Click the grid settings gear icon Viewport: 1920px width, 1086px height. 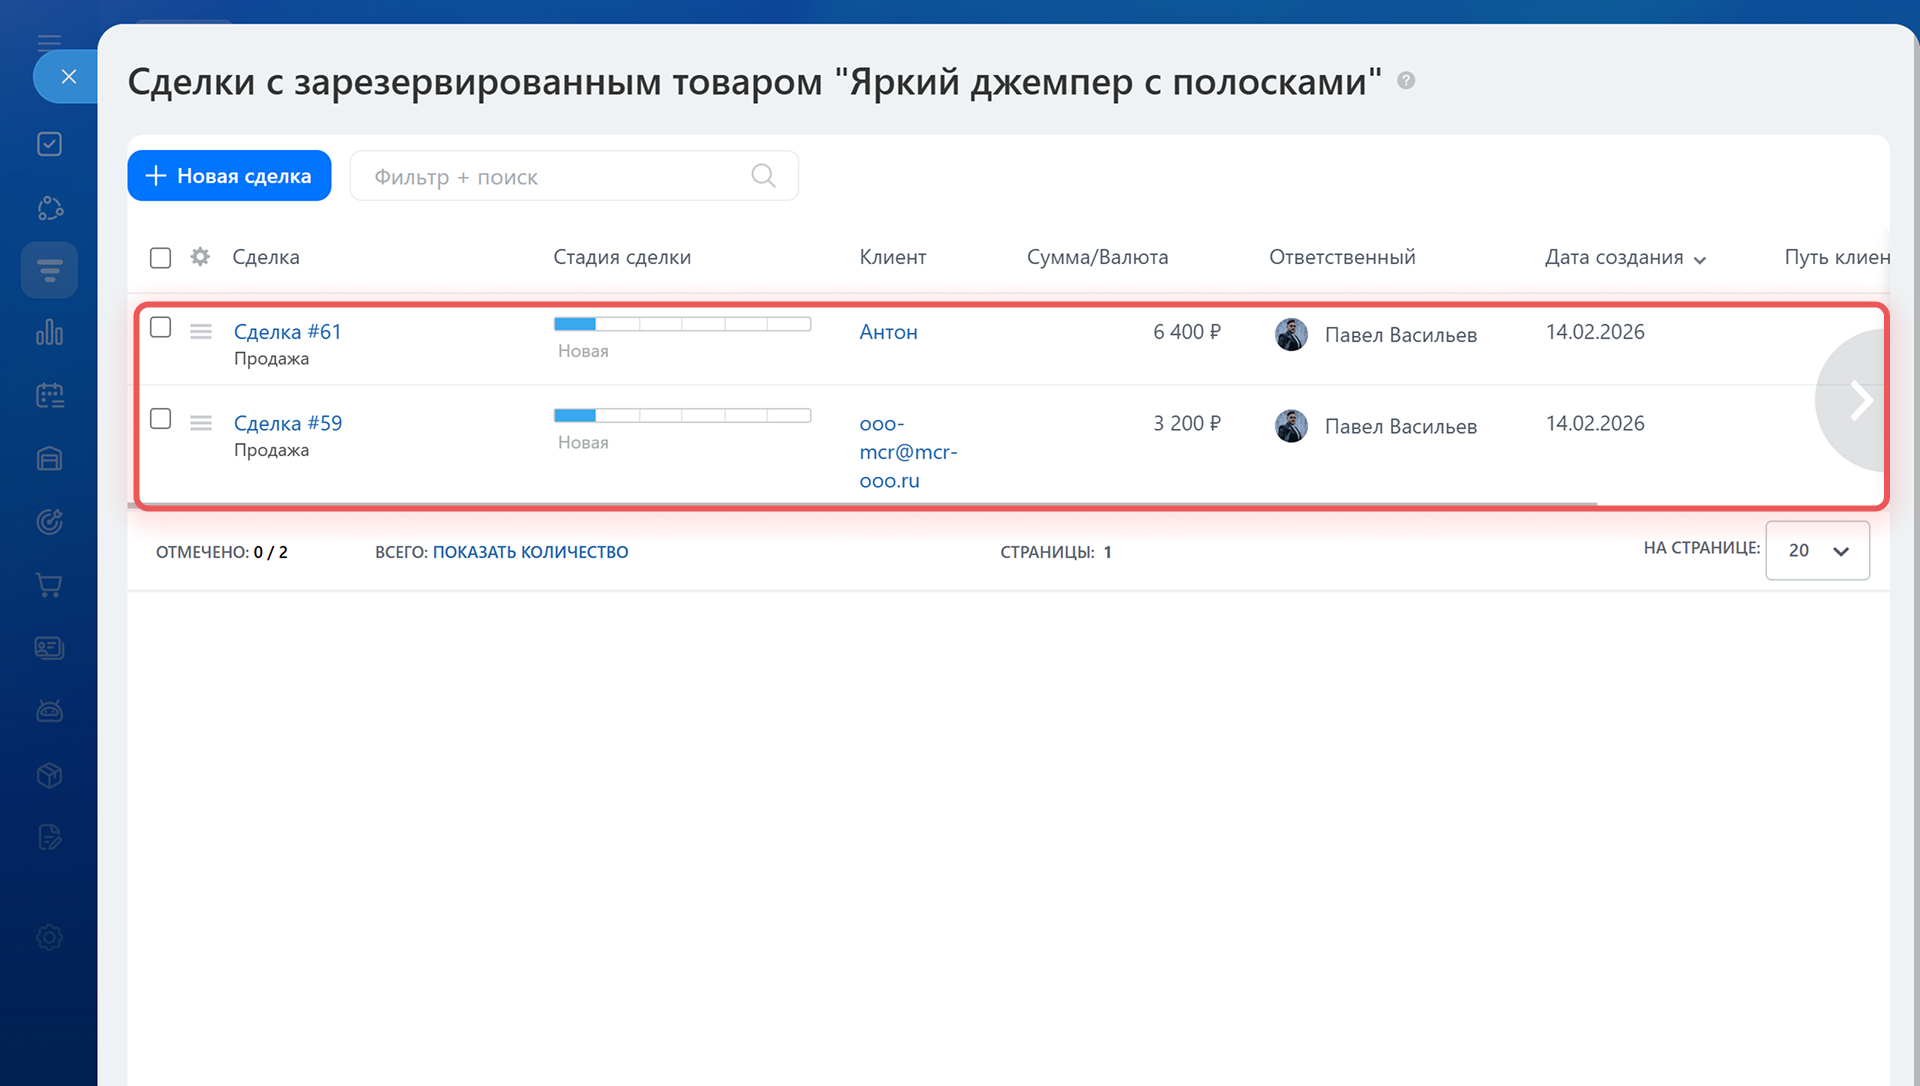200,257
